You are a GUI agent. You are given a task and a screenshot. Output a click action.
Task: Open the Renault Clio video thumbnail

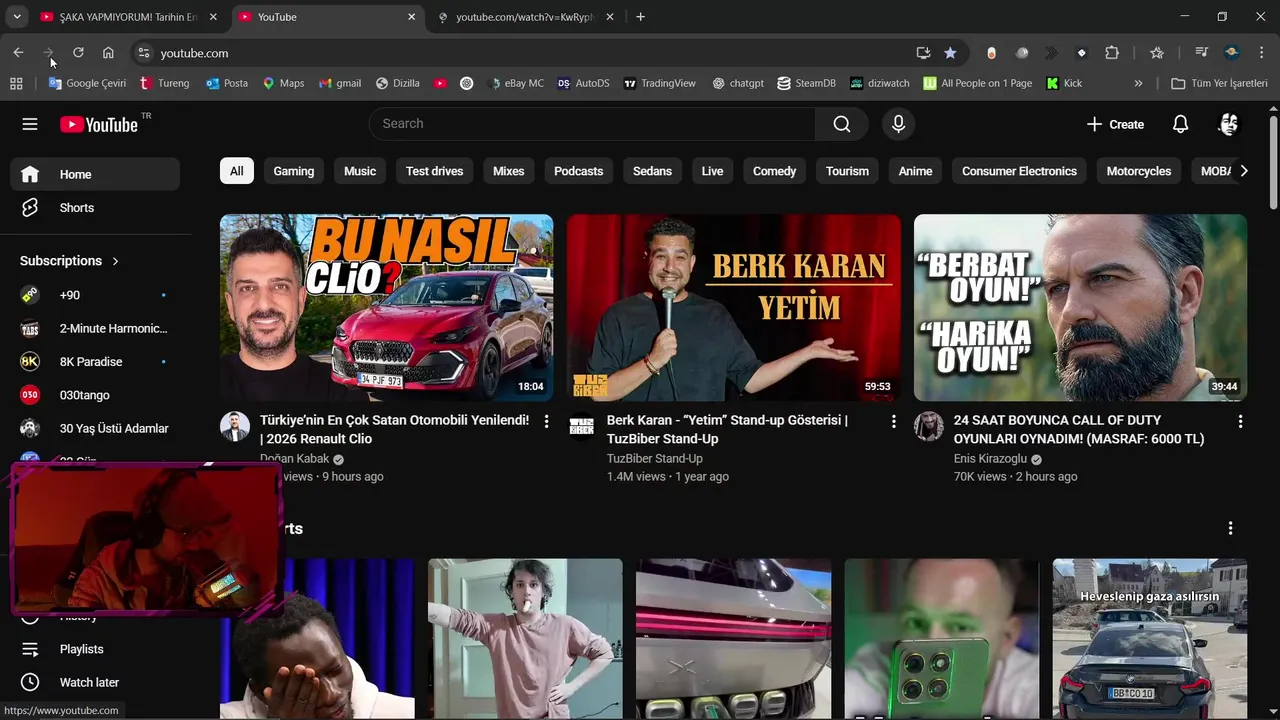386,308
